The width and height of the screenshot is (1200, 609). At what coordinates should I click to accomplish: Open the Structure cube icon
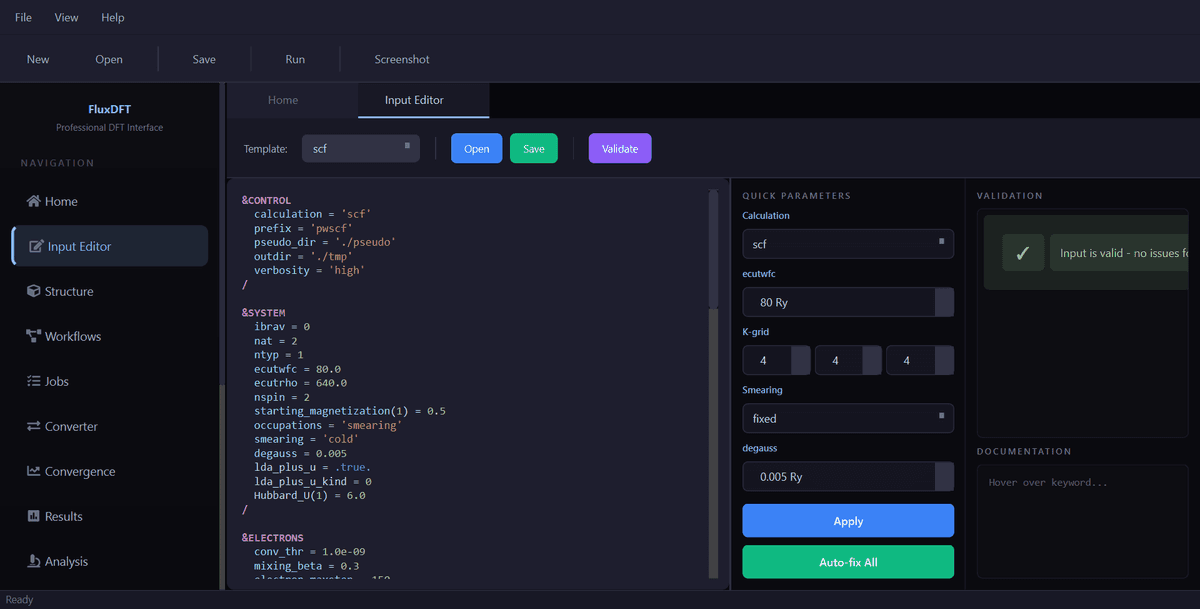34,292
